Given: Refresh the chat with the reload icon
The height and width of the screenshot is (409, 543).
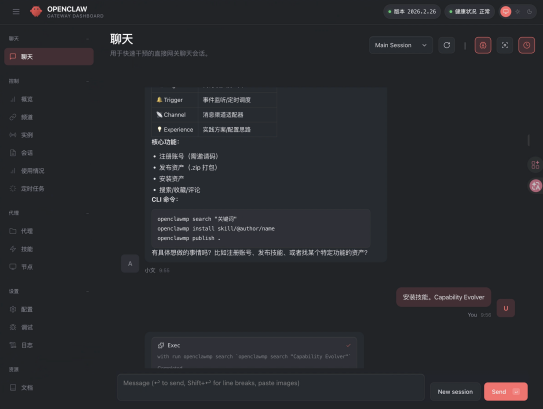Looking at the screenshot, I should click(447, 45).
